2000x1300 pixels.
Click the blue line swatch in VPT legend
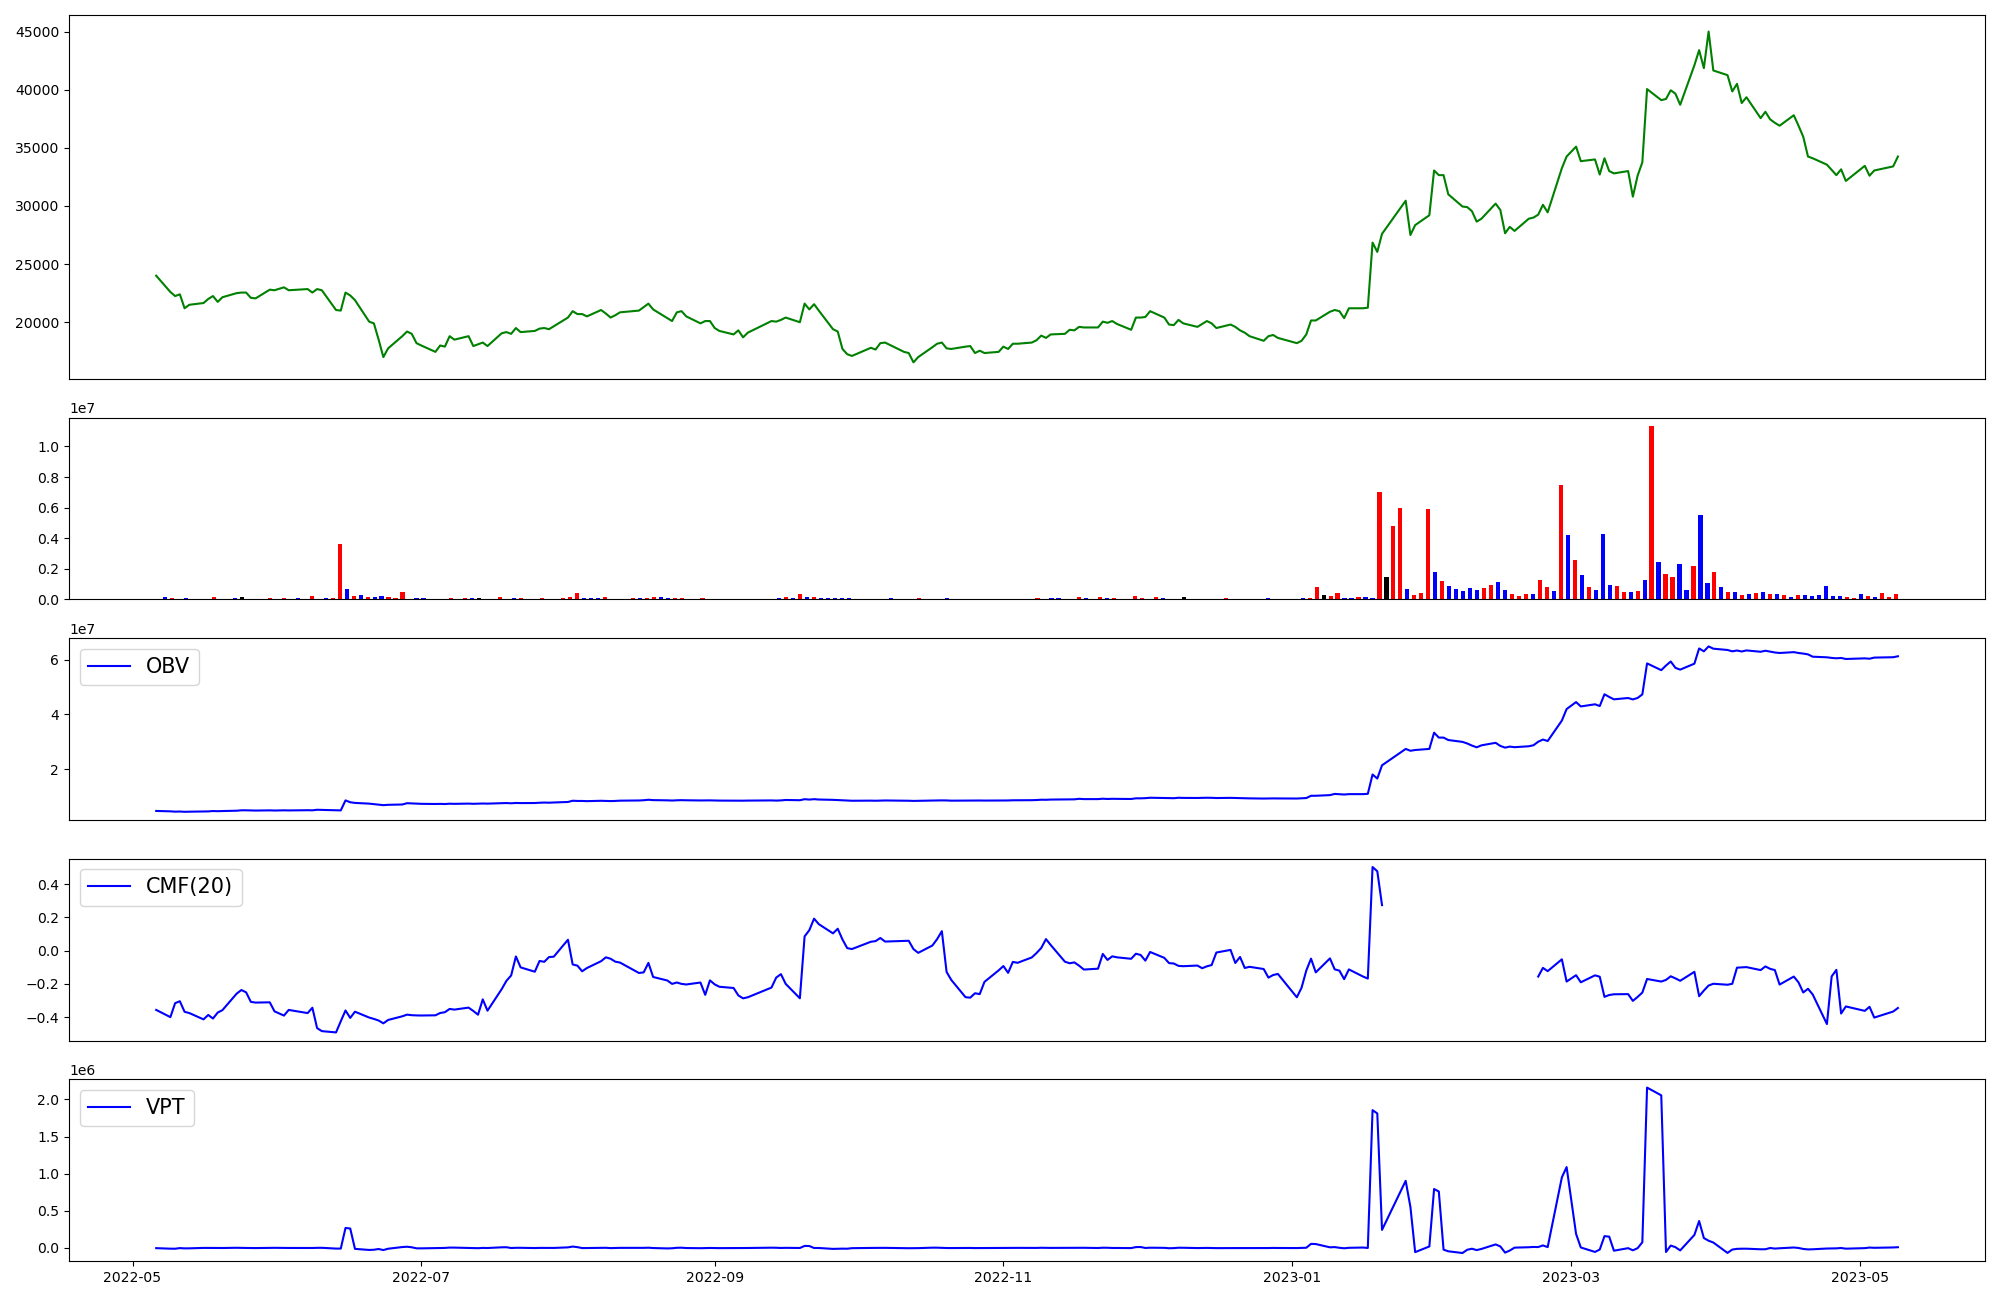110,1107
